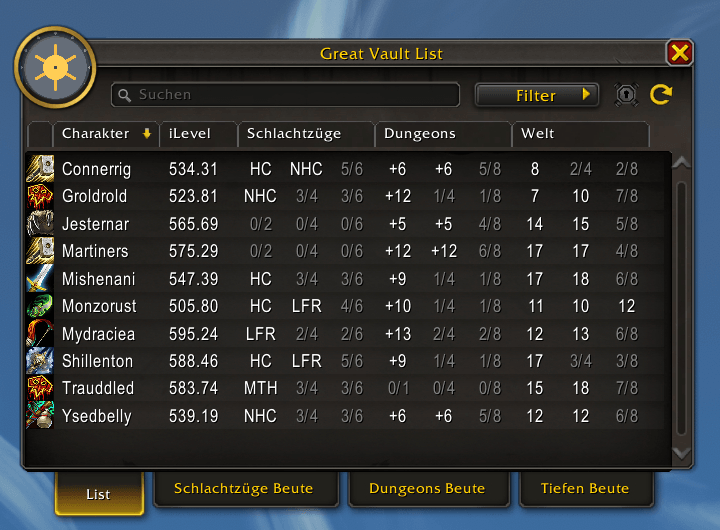Image resolution: width=720 pixels, height=530 pixels.
Task: Select the Mydraciea character name
Action: click(x=99, y=334)
